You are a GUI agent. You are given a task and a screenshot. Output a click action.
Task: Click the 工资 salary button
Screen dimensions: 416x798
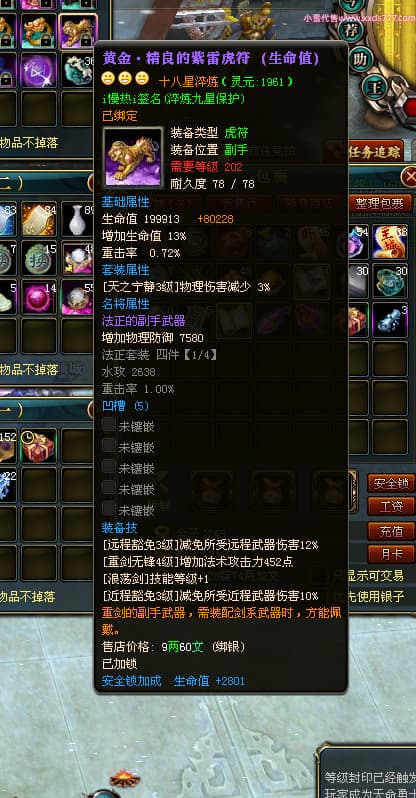pos(391,507)
